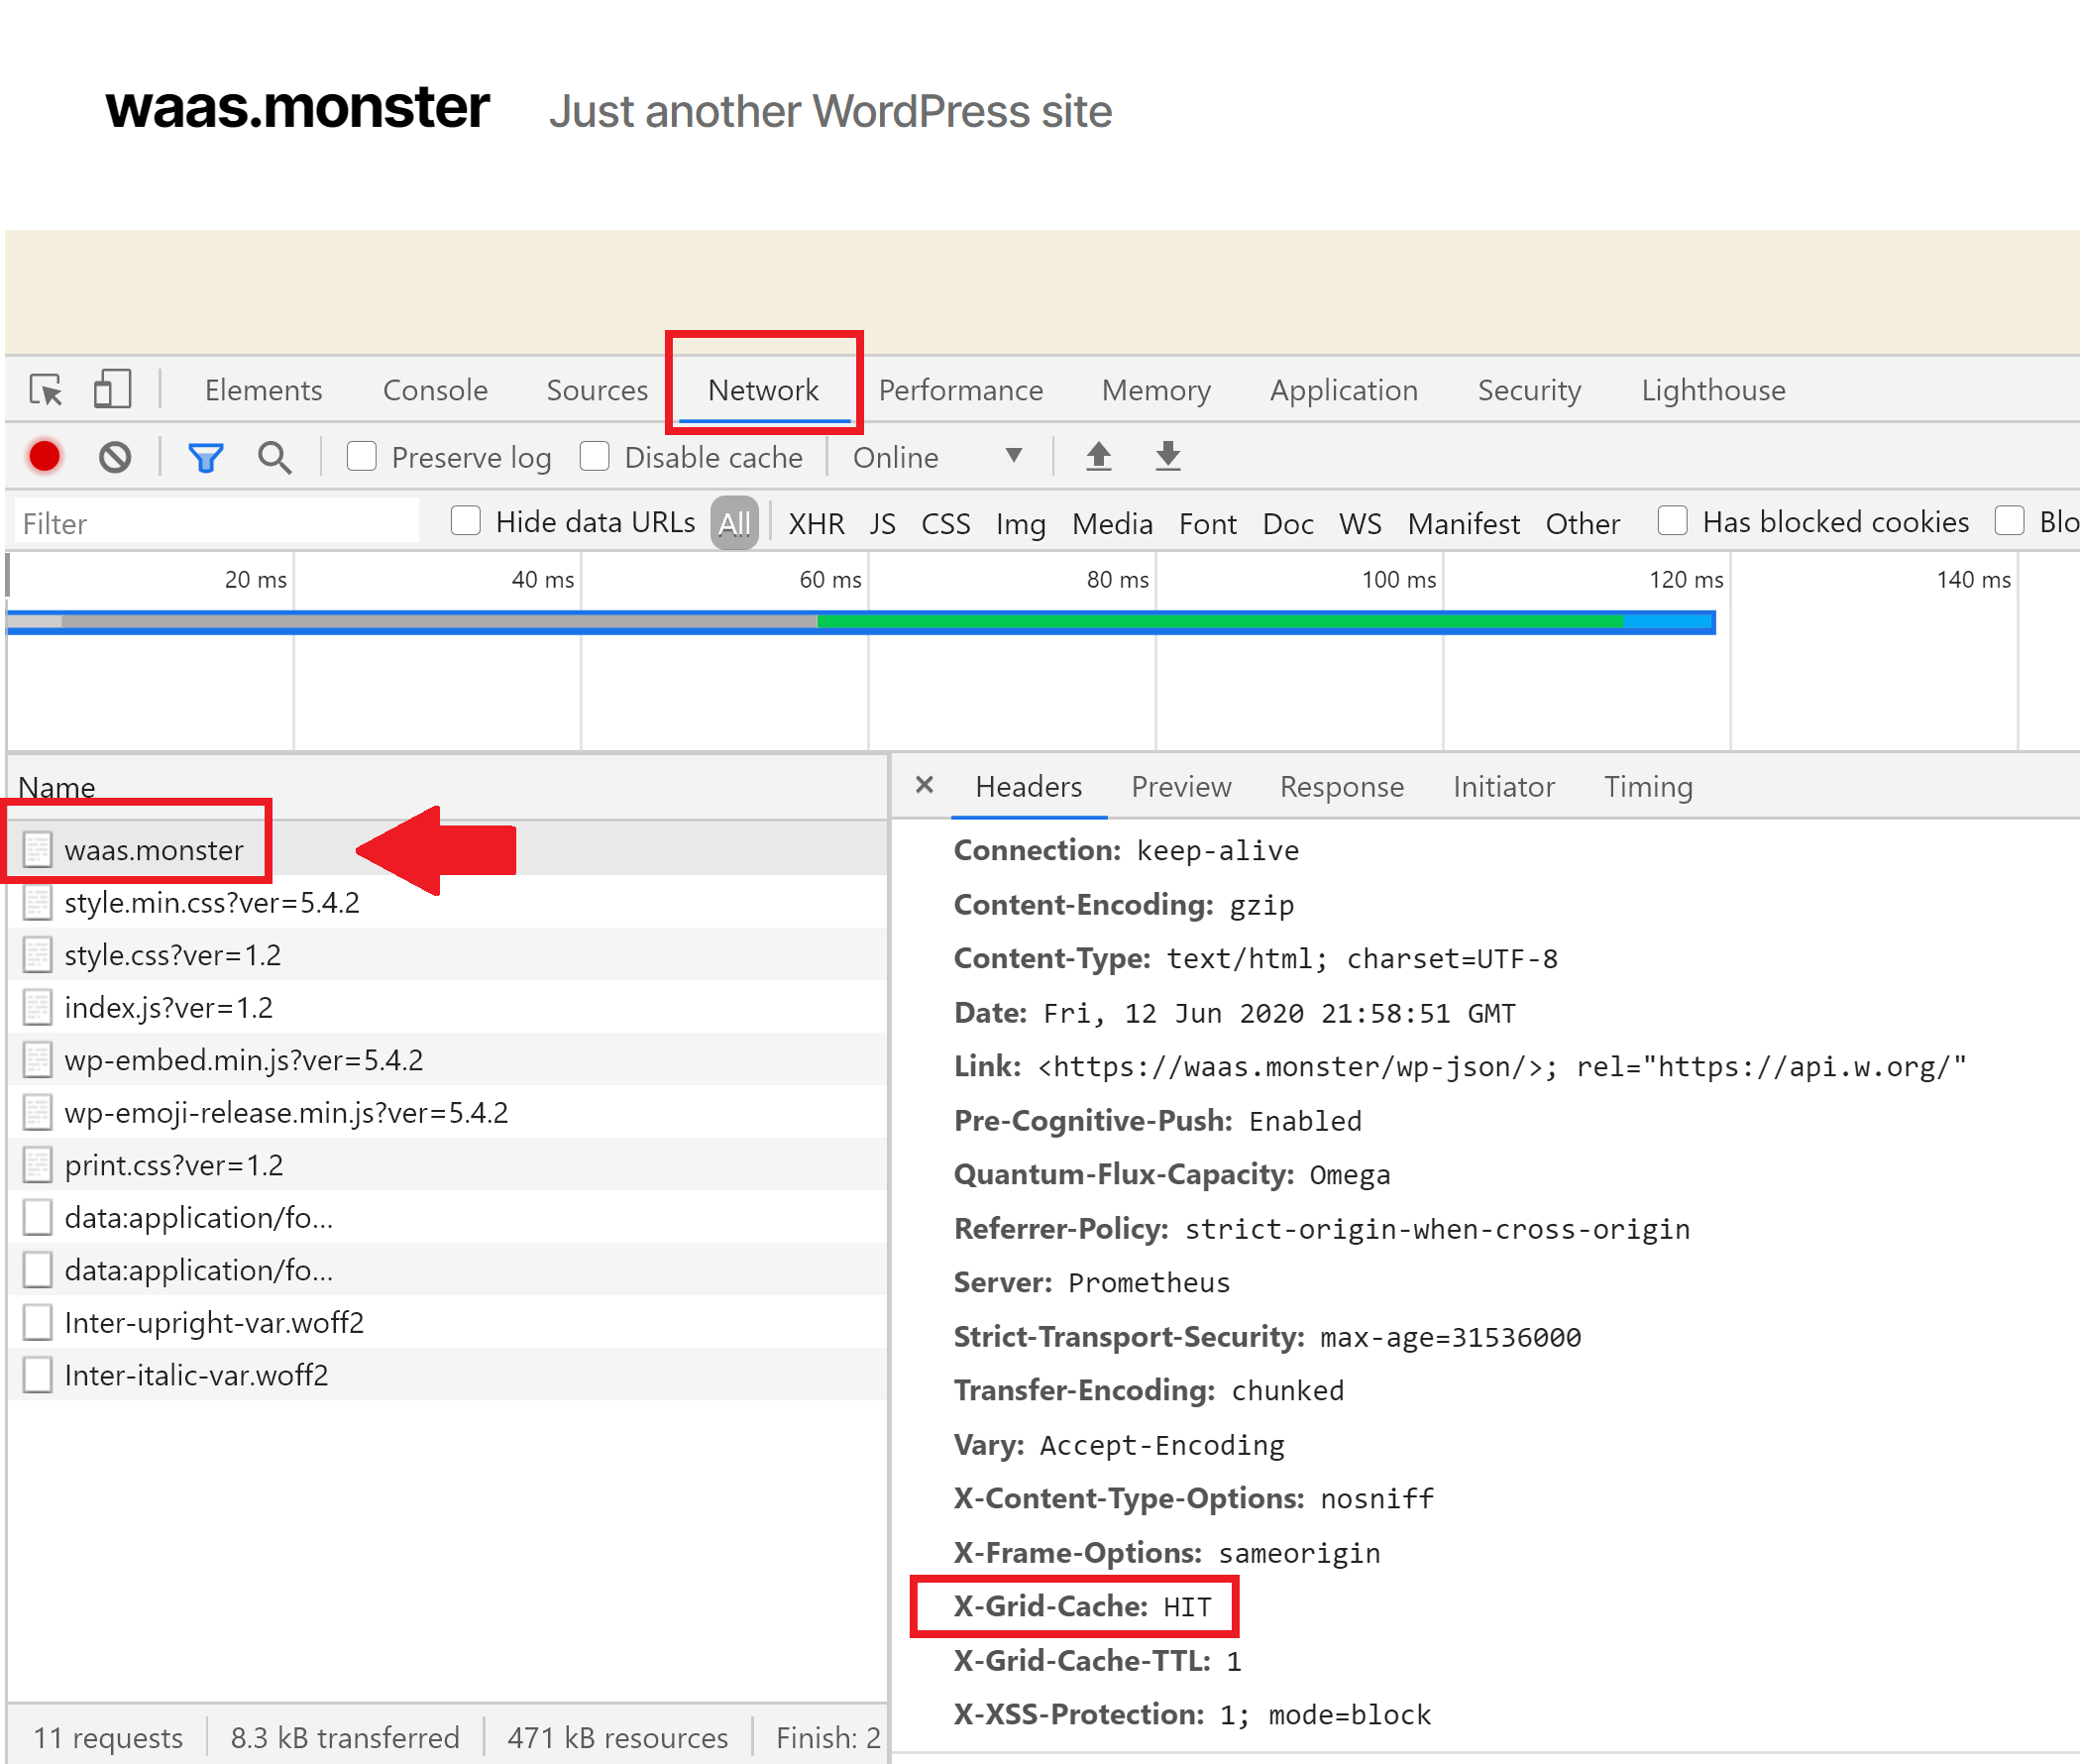Filter requests by XHR
Screen dimensions: 2080x1764
pyautogui.click(x=816, y=523)
